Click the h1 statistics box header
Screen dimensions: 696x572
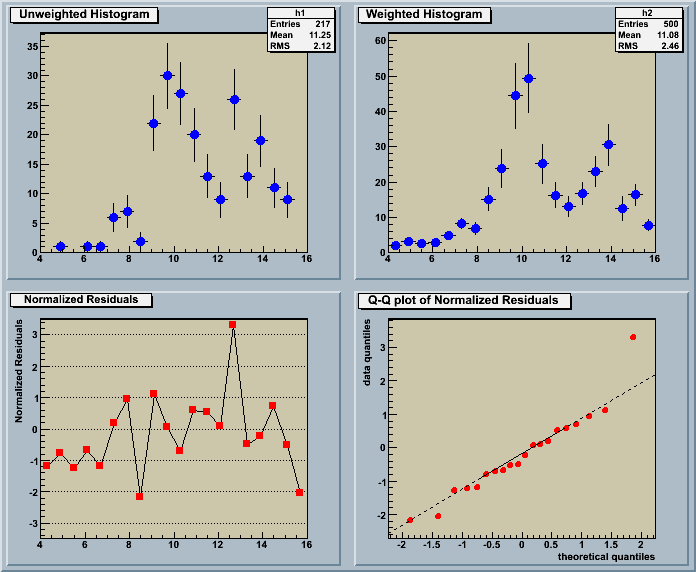[301, 13]
